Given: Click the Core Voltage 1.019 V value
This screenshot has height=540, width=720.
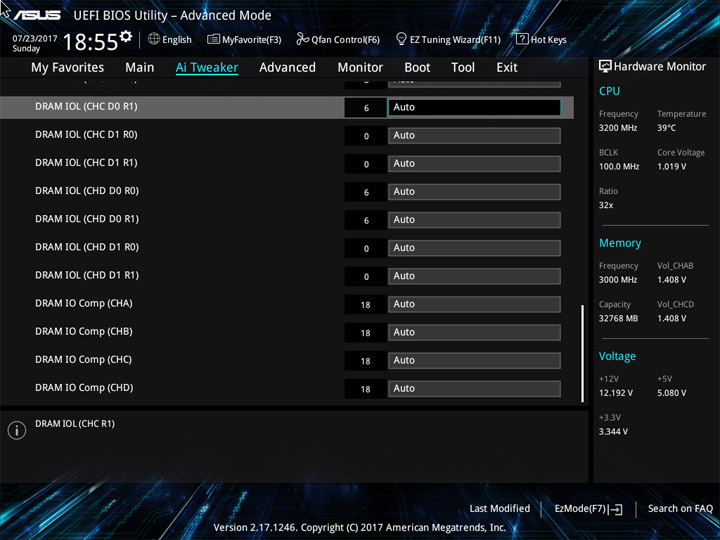Looking at the screenshot, I should point(672,167).
